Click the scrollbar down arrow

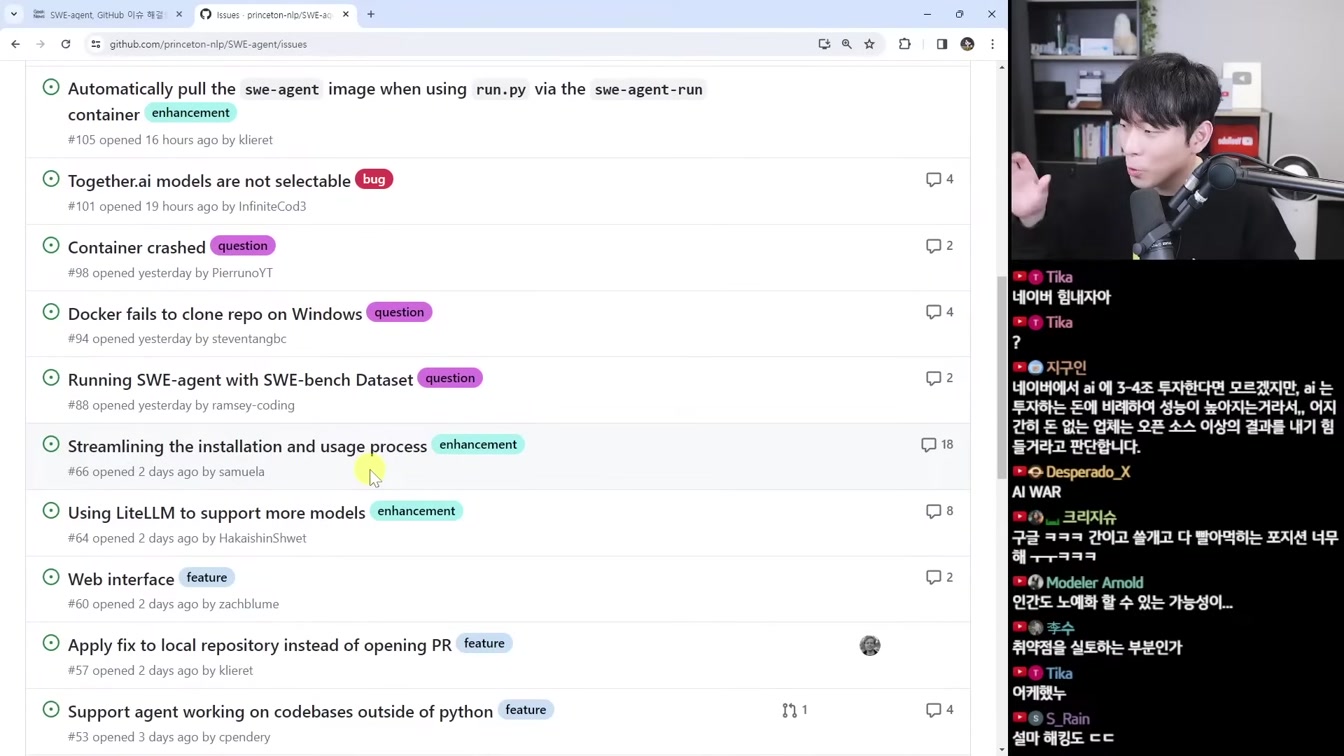[x=1002, y=749]
